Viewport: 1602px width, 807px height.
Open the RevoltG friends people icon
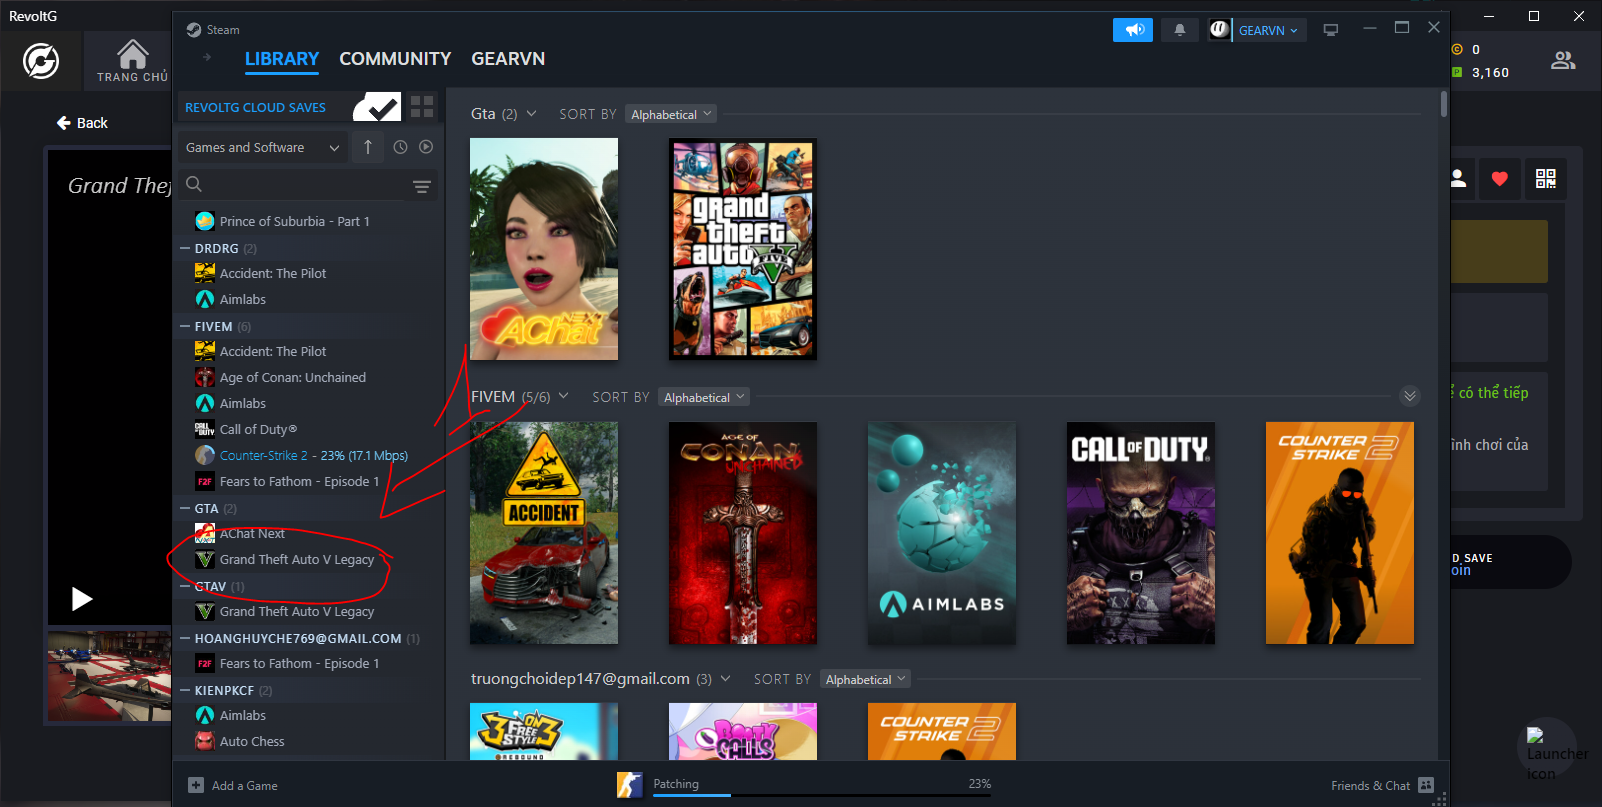click(x=1563, y=61)
